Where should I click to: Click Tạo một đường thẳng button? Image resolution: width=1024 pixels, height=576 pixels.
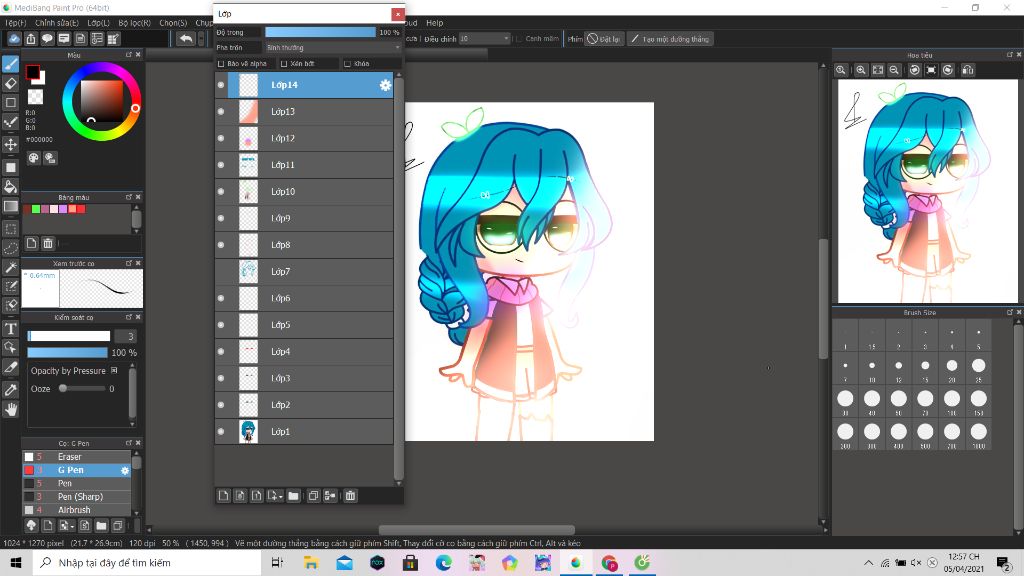(x=670, y=39)
